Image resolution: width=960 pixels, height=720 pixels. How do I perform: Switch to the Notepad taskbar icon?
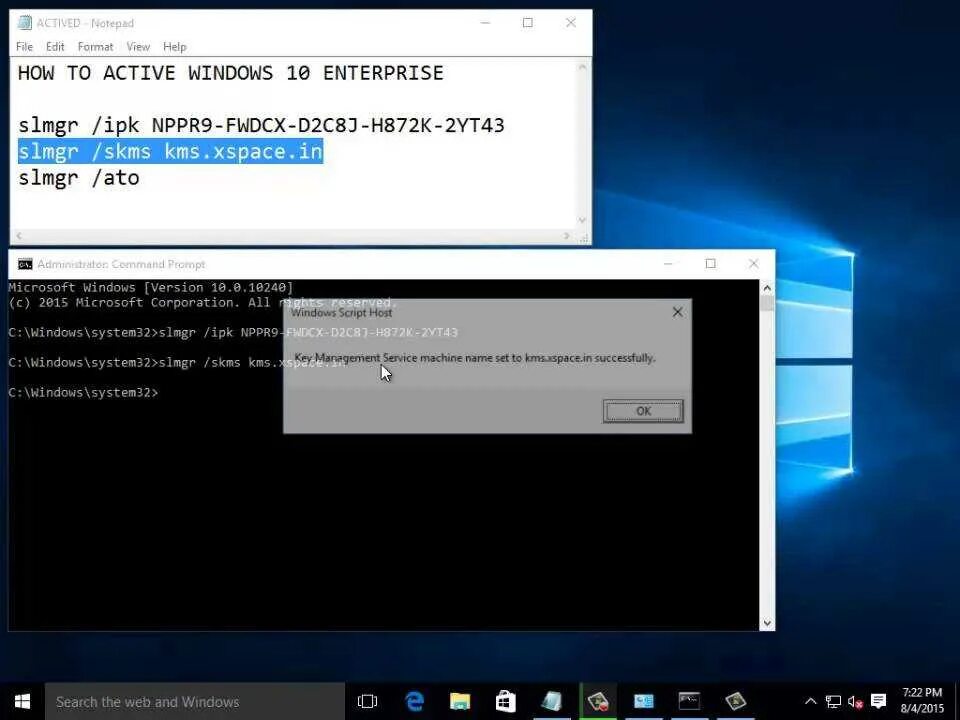pyautogui.click(x=552, y=701)
